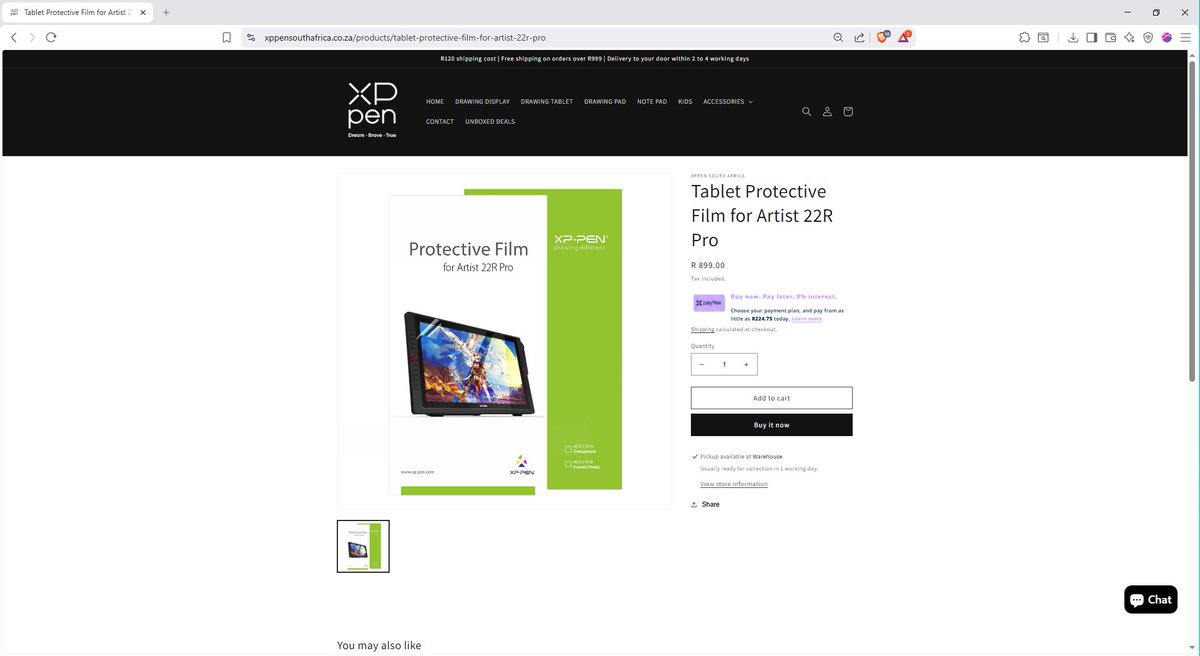Open the Brave Wallet icon
The image size is (1200, 656).
pyautogui.click(x=1111, y=37)
